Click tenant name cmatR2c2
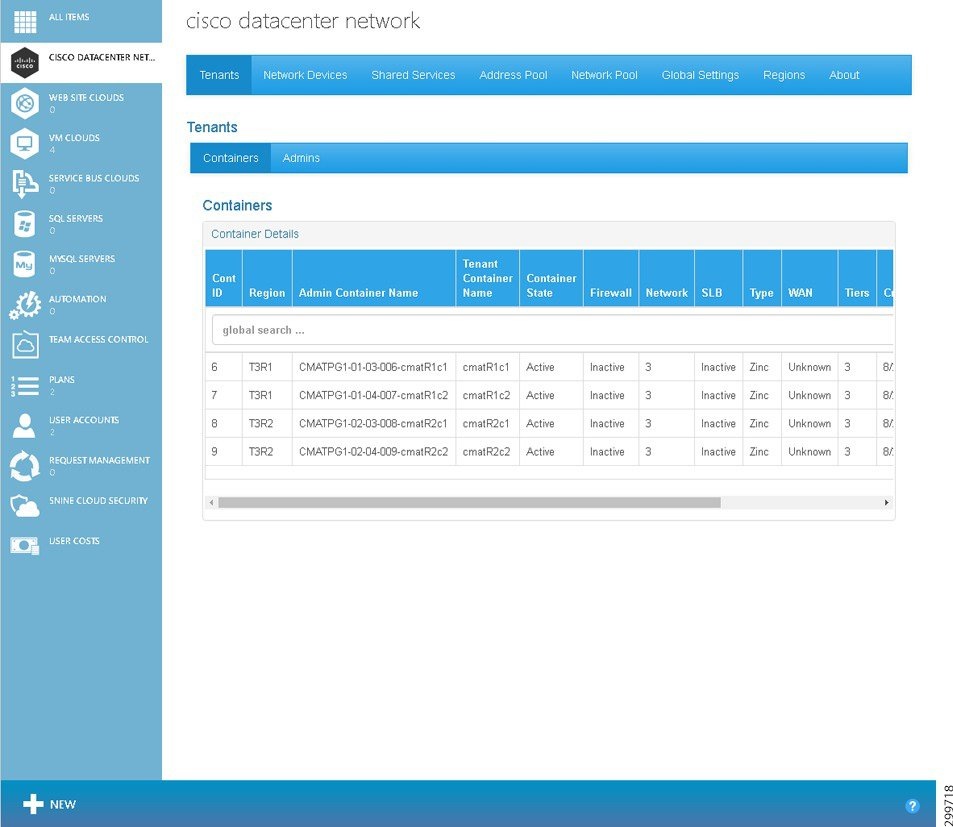 coord(486,451)
